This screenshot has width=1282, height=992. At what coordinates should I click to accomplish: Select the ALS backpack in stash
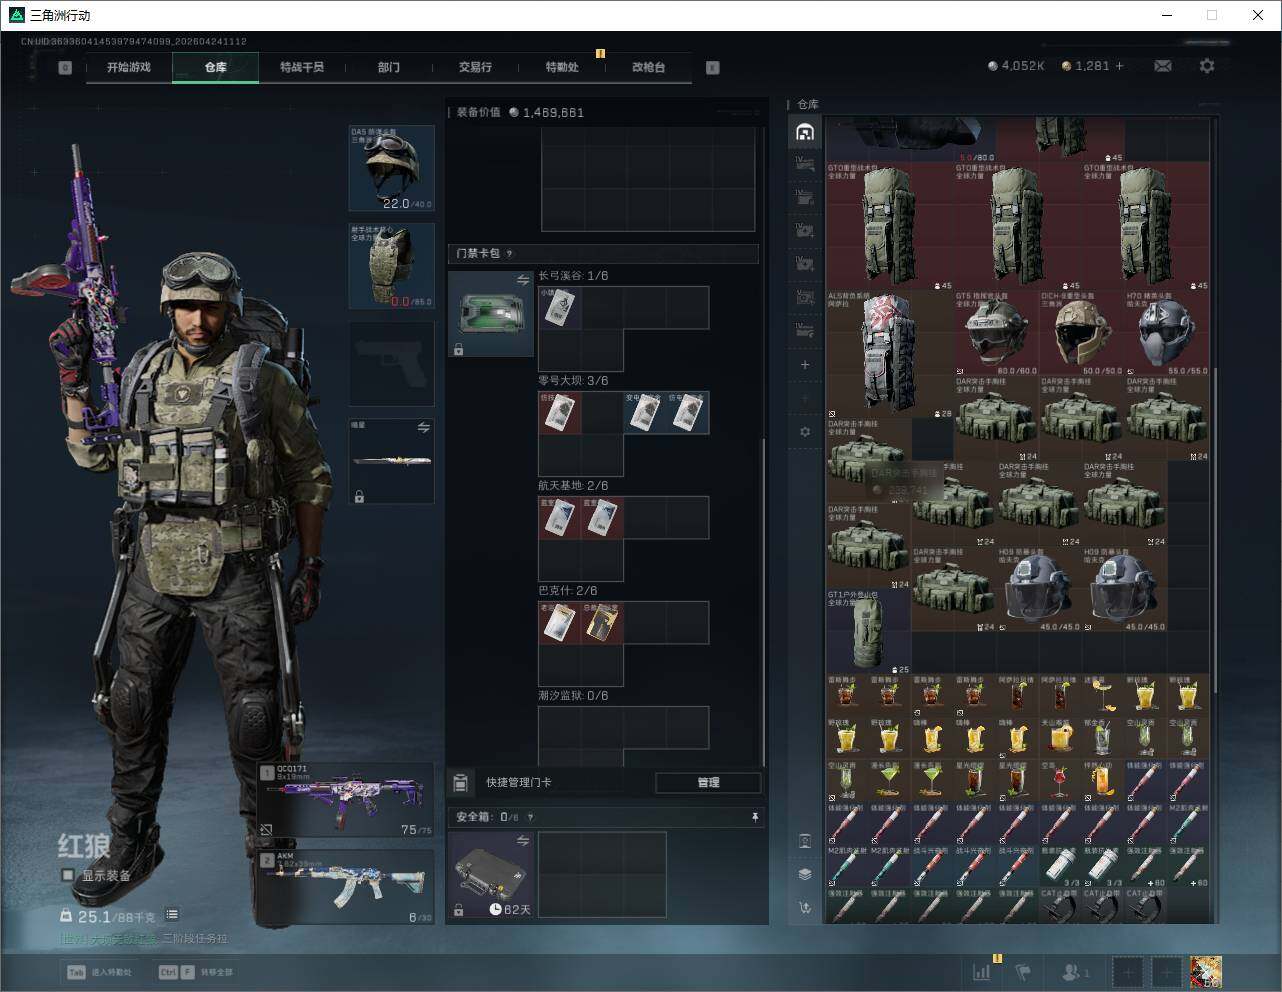(868, 354)
